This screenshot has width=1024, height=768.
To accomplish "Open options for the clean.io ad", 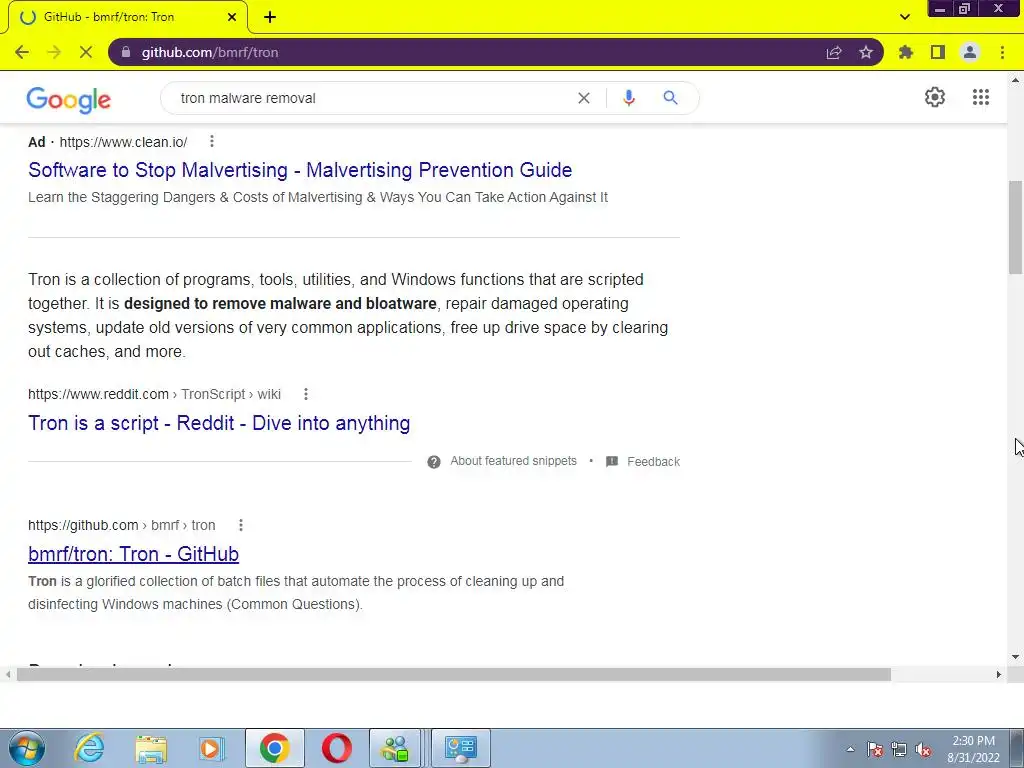I will [212, 141].
